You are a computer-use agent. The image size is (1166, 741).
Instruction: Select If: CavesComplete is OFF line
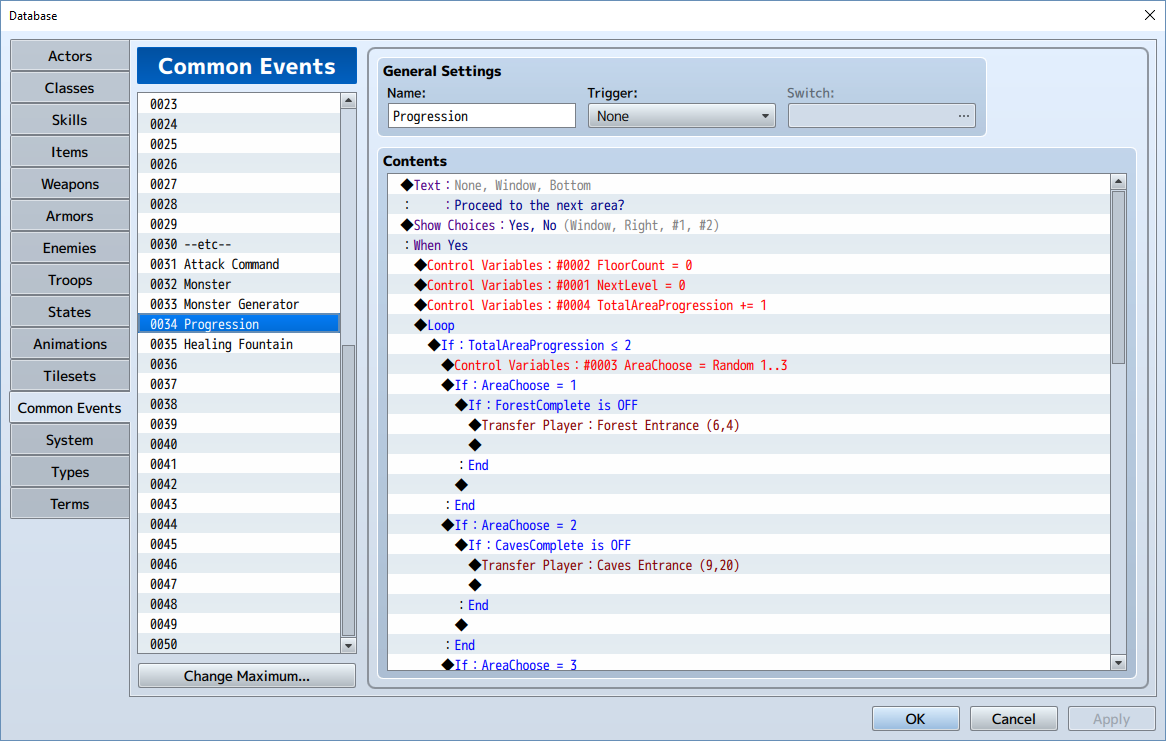click(749, 545)
